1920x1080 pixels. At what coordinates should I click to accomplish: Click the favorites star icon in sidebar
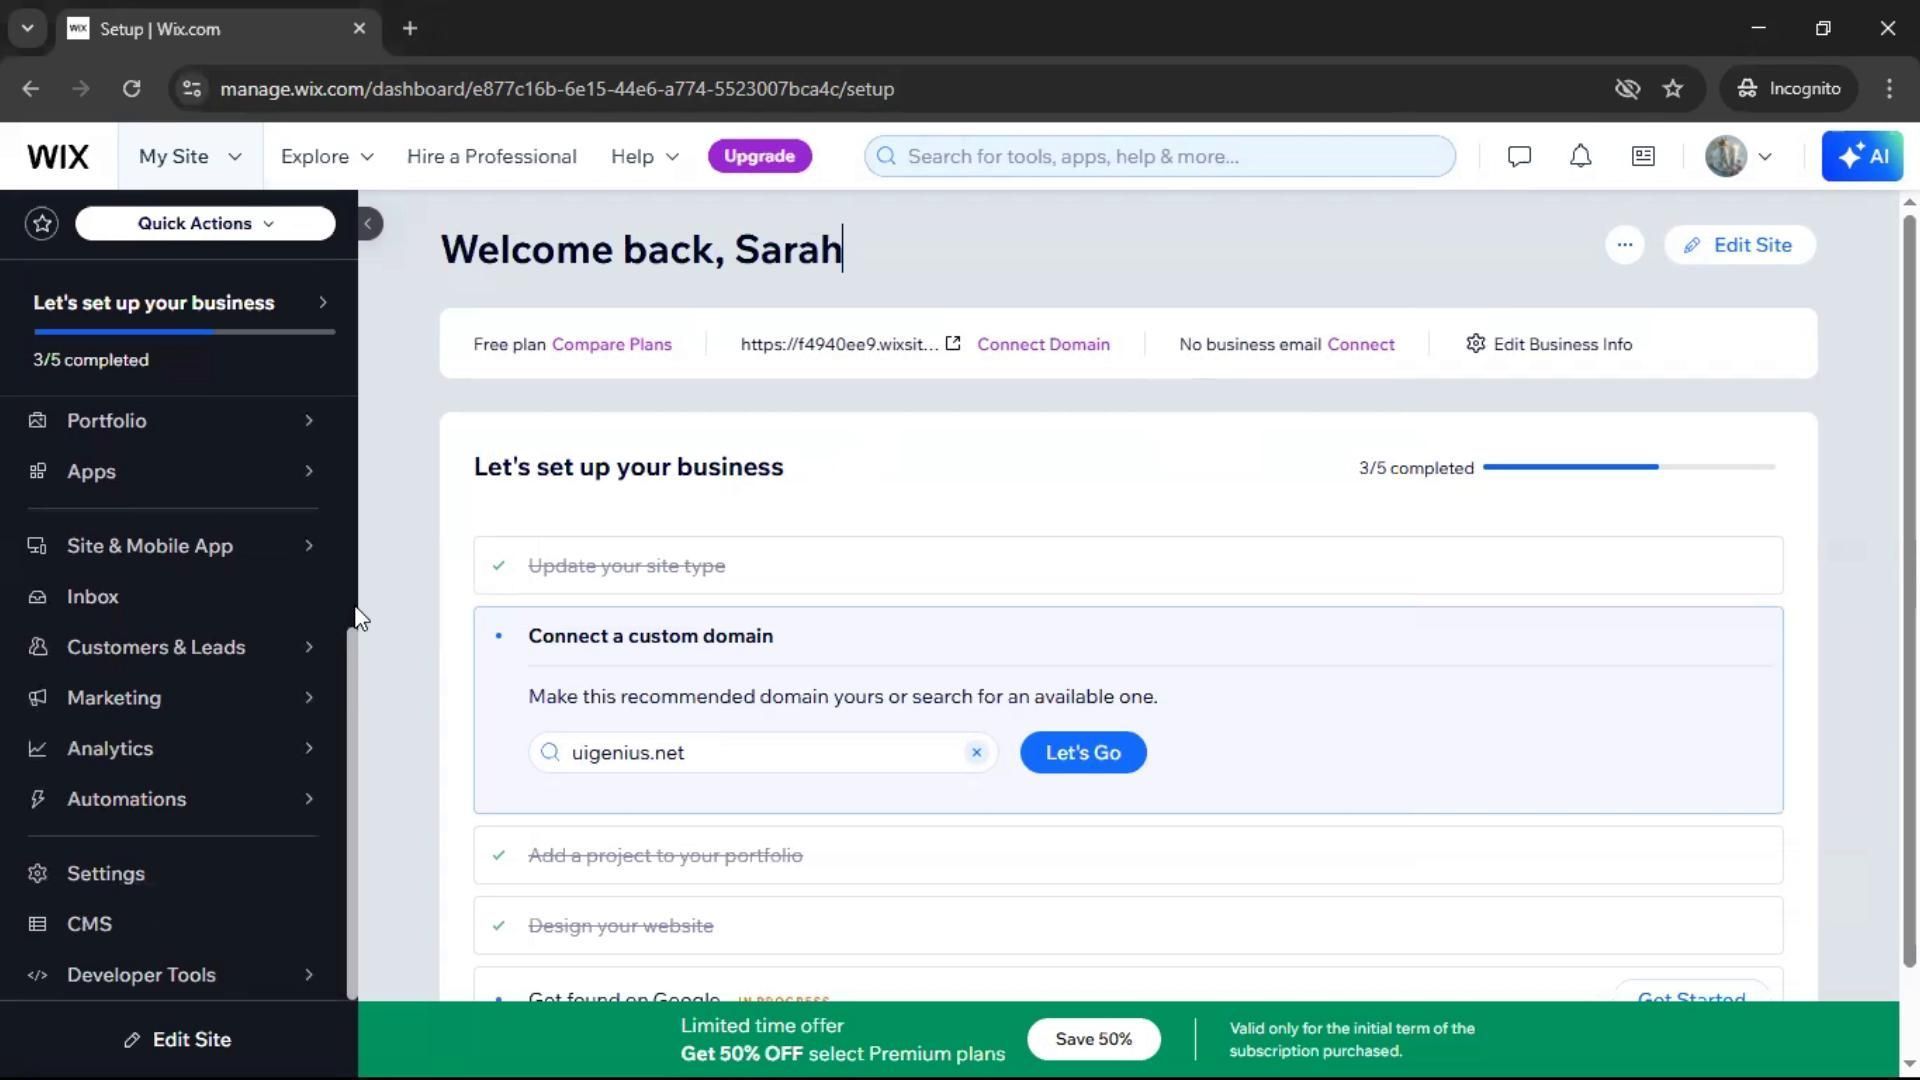tap(42, 223)
